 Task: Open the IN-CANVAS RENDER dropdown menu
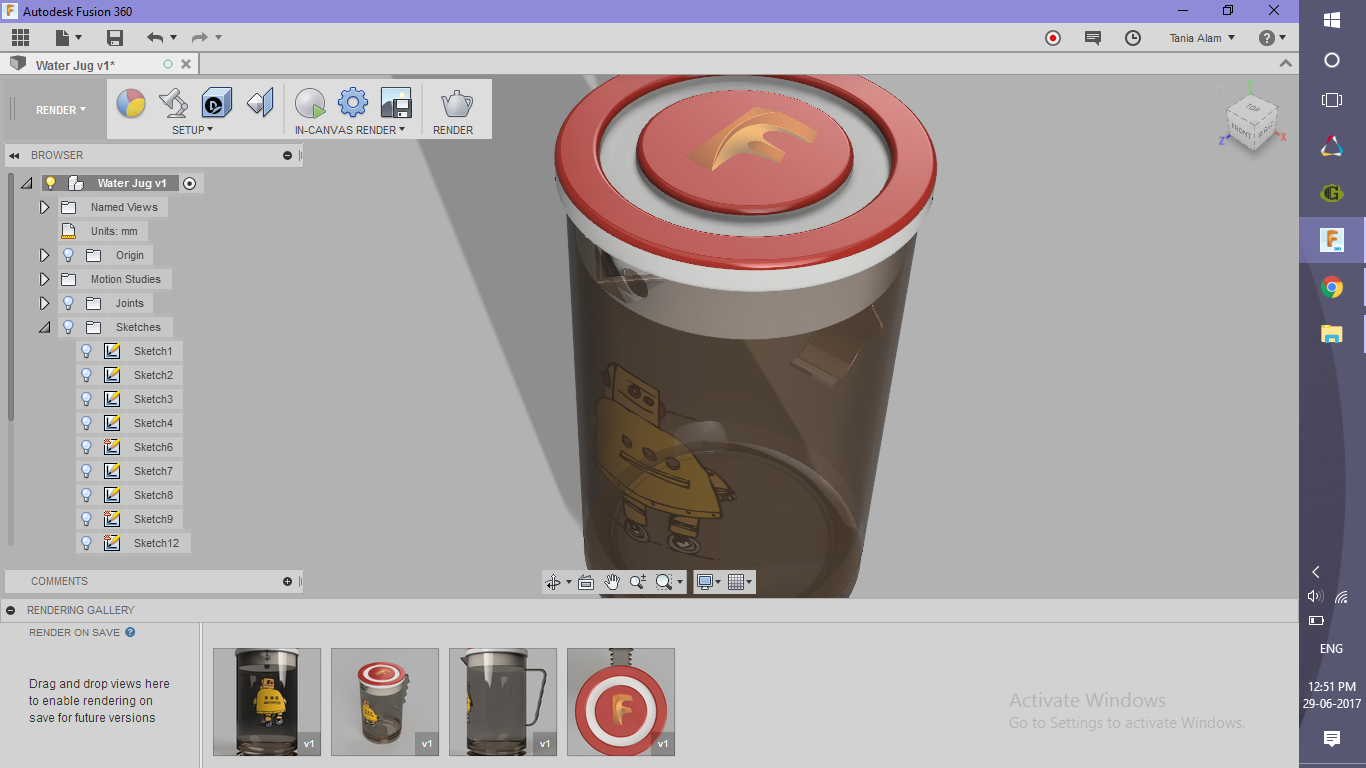(x=350, y=130)
